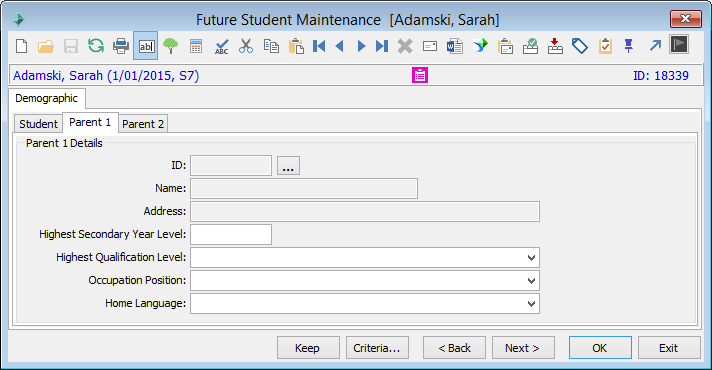
Task: Click the green tree icon
Action: [171, 46]
